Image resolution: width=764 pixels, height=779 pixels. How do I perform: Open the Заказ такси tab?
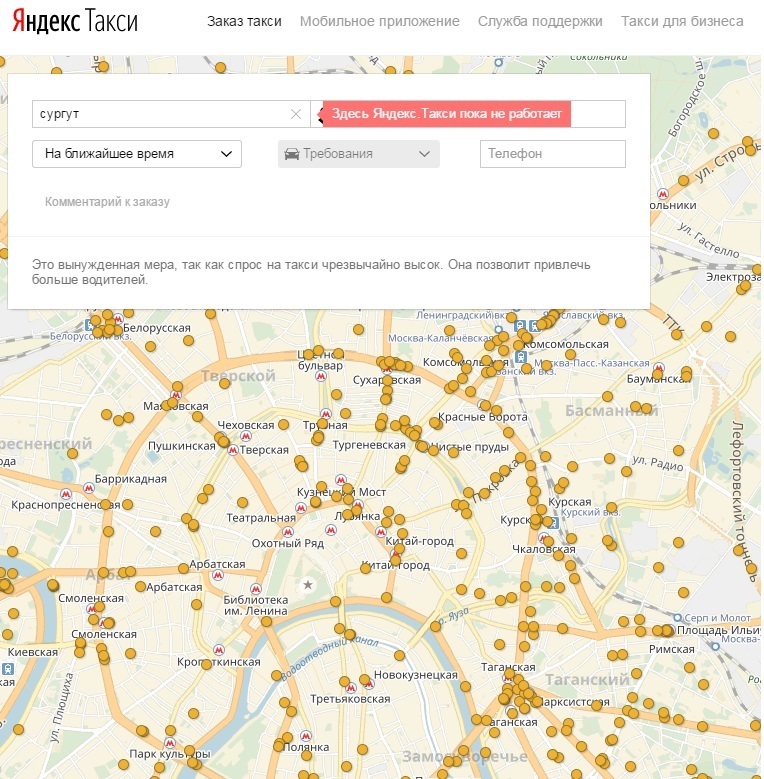(x=244, y=21)
